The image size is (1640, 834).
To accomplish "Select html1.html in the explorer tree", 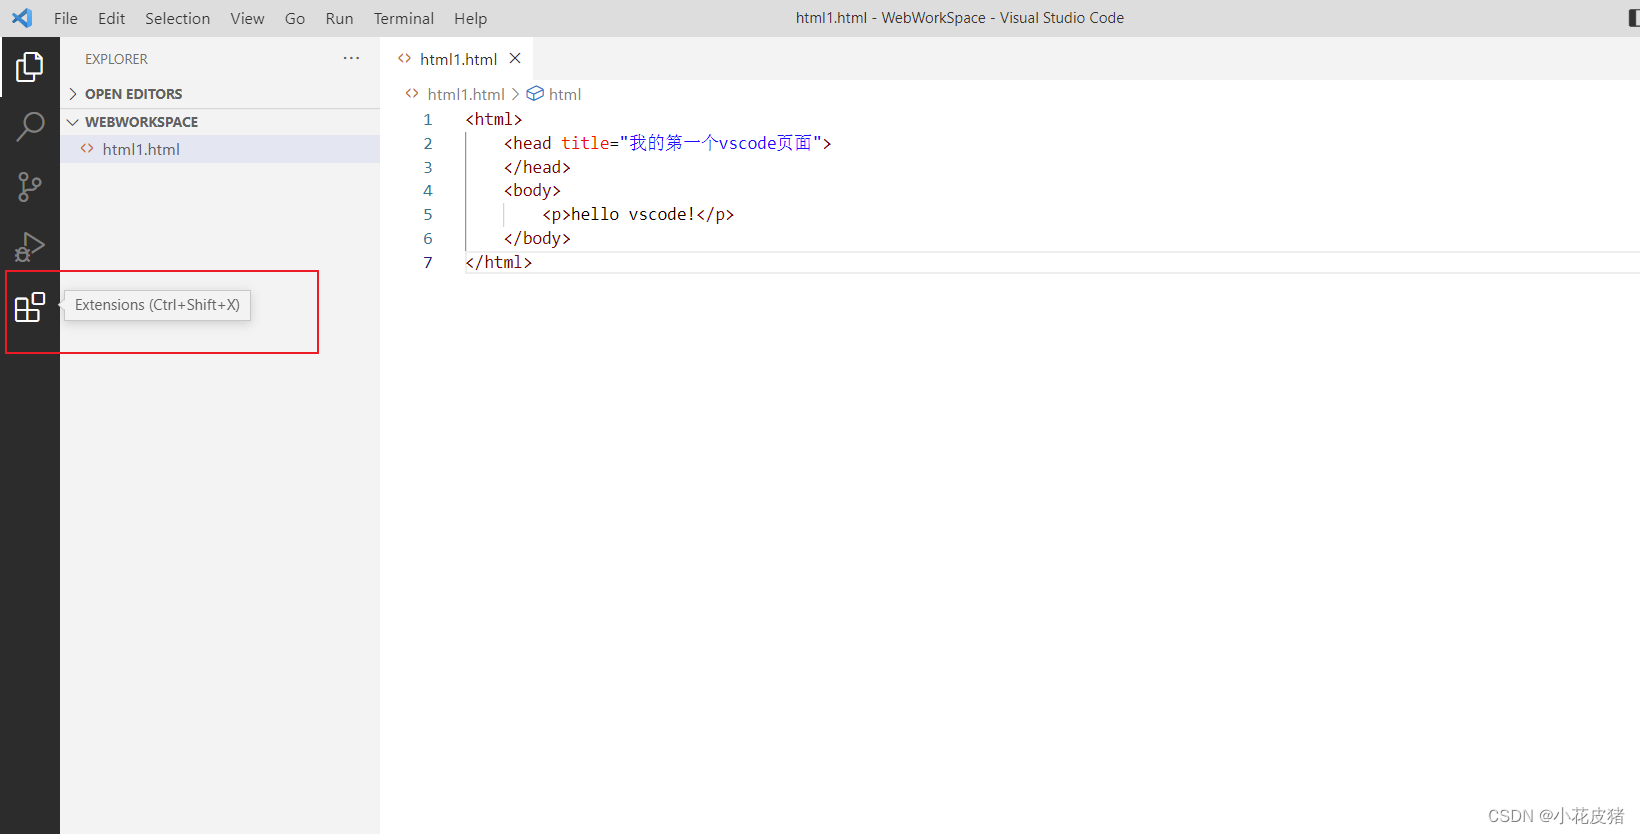I will coord(220,149).
